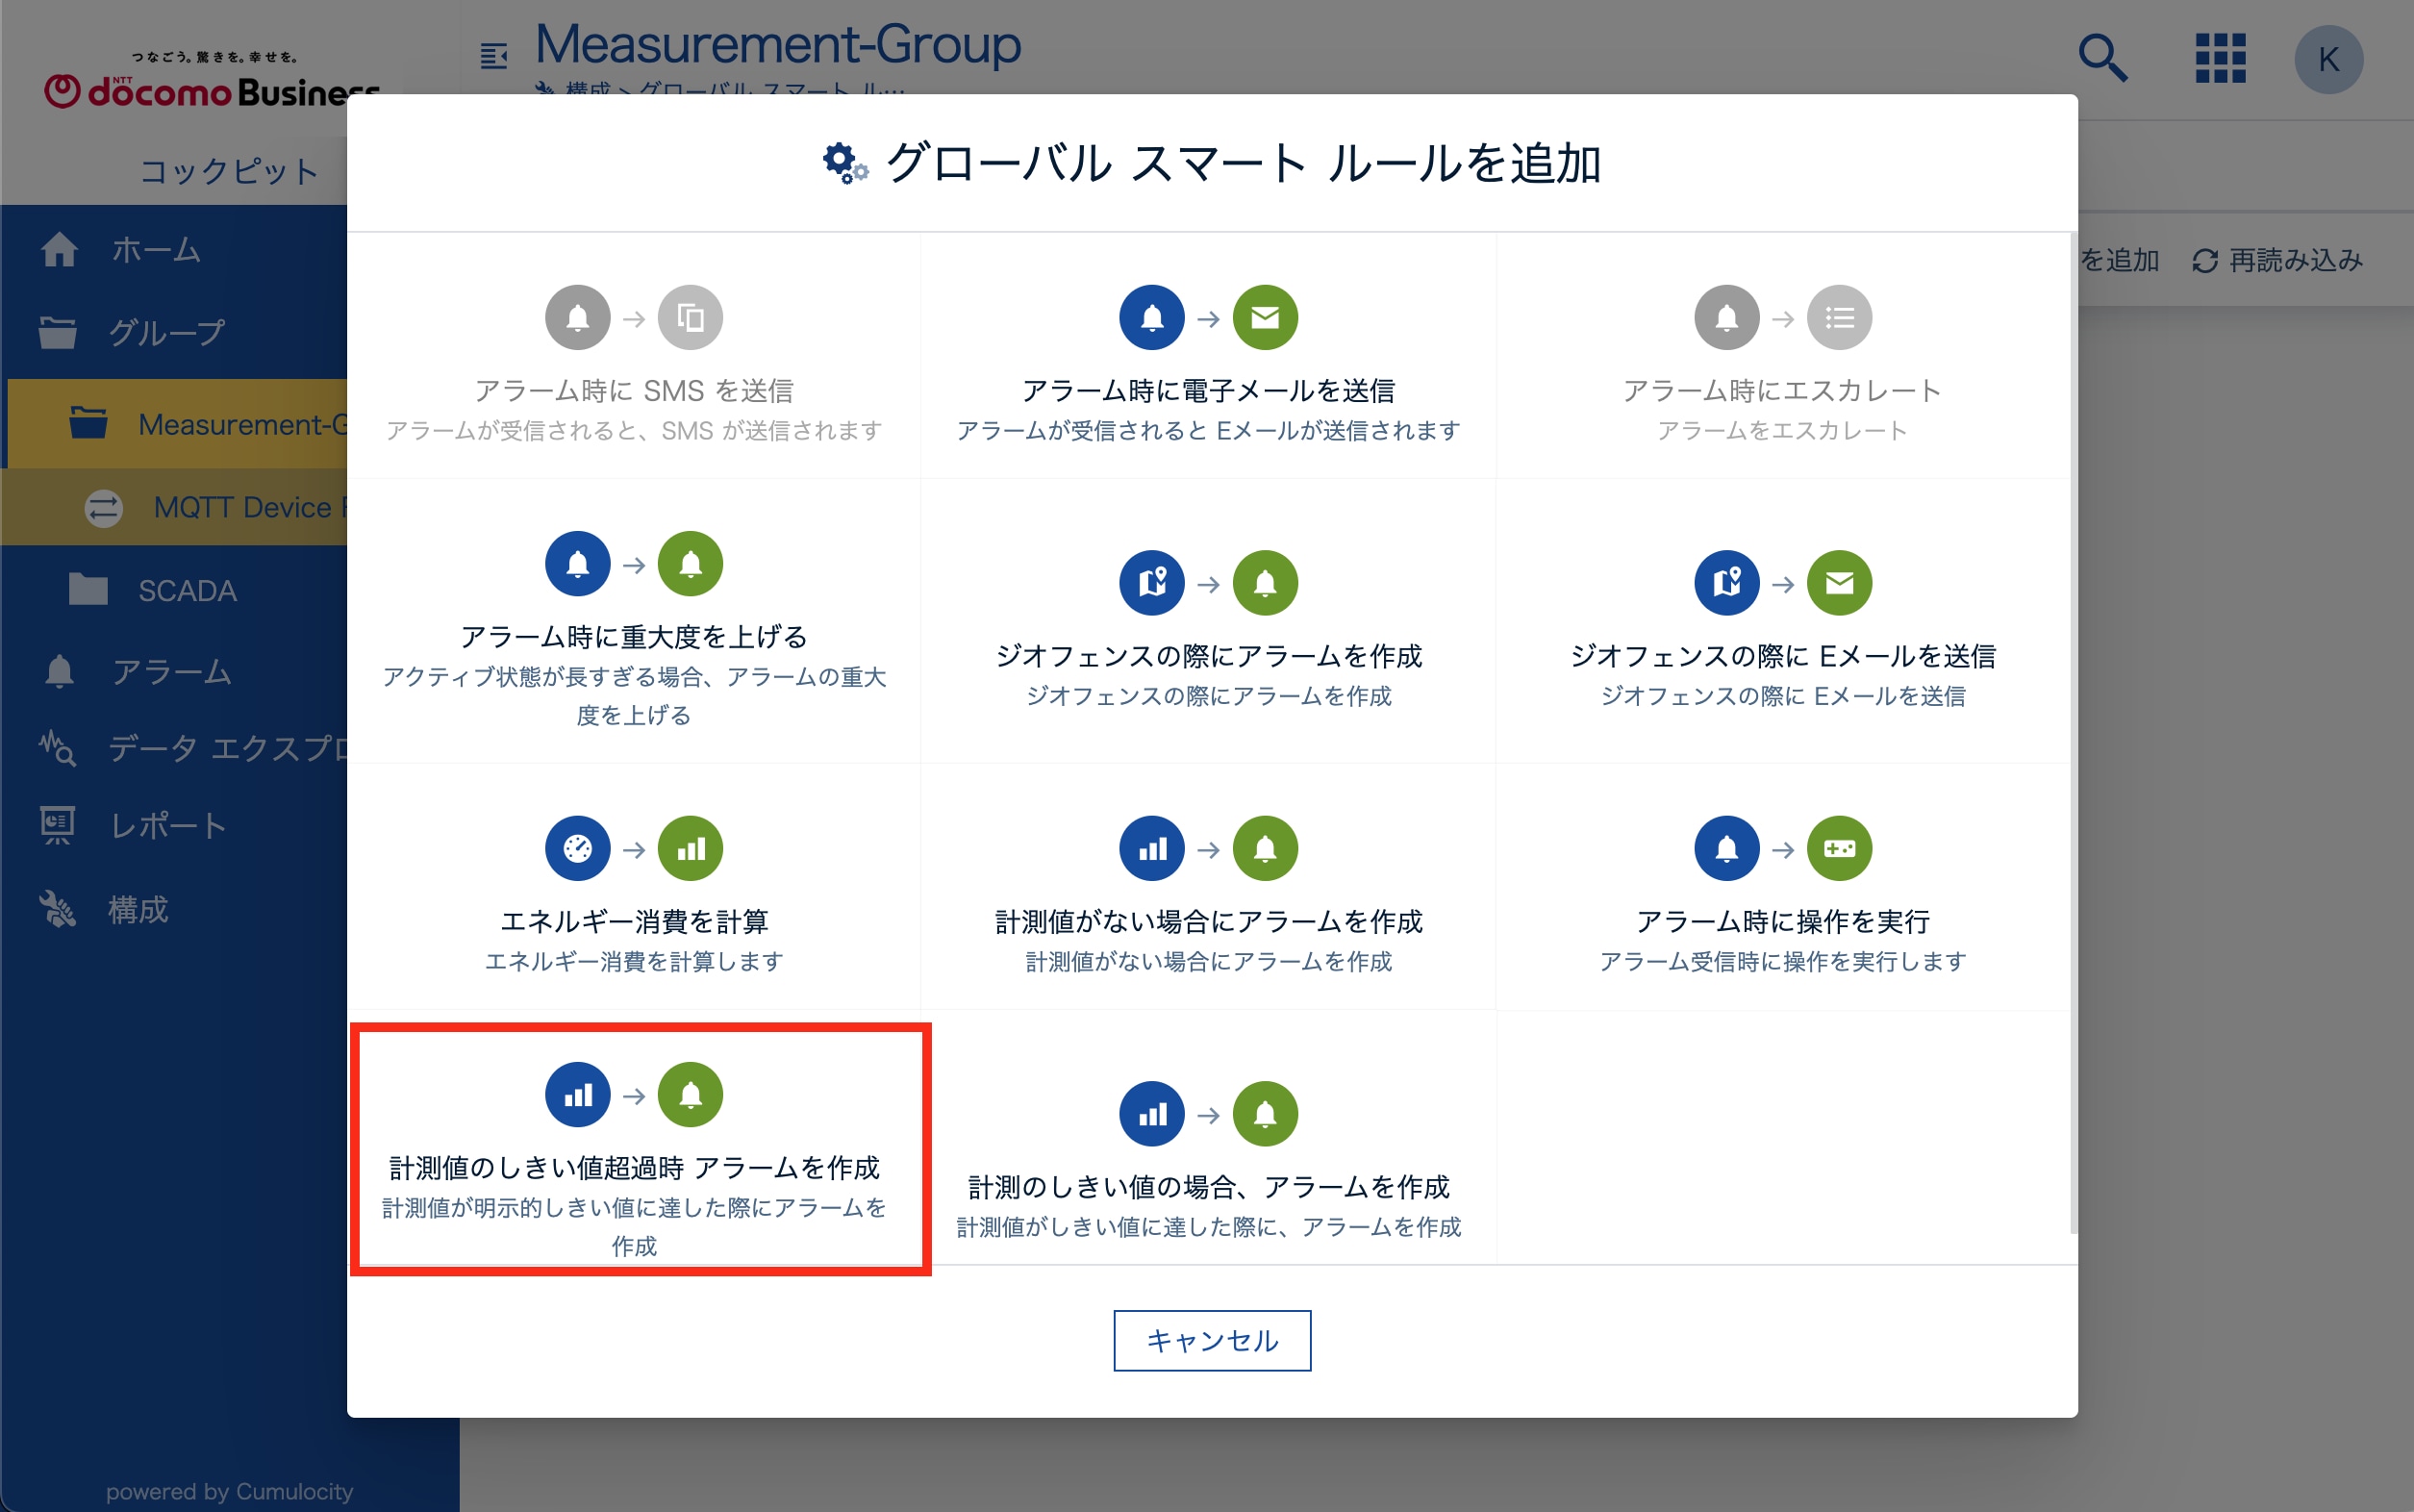This screenshot has width=2414, height=1512.
Task: Select ジオフェンスの際にアラームを作成 rule title
Action: tap(1208, 655)
